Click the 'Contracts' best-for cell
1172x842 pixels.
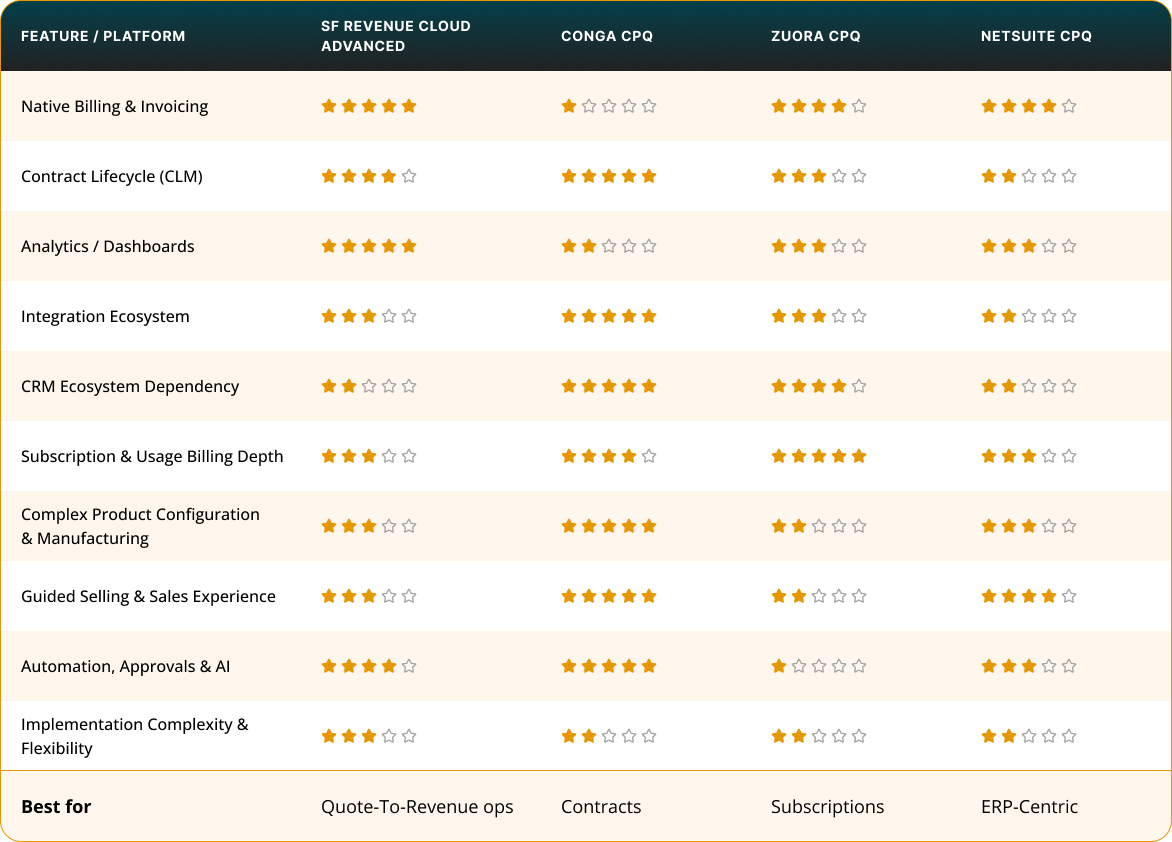coord(601,807)
